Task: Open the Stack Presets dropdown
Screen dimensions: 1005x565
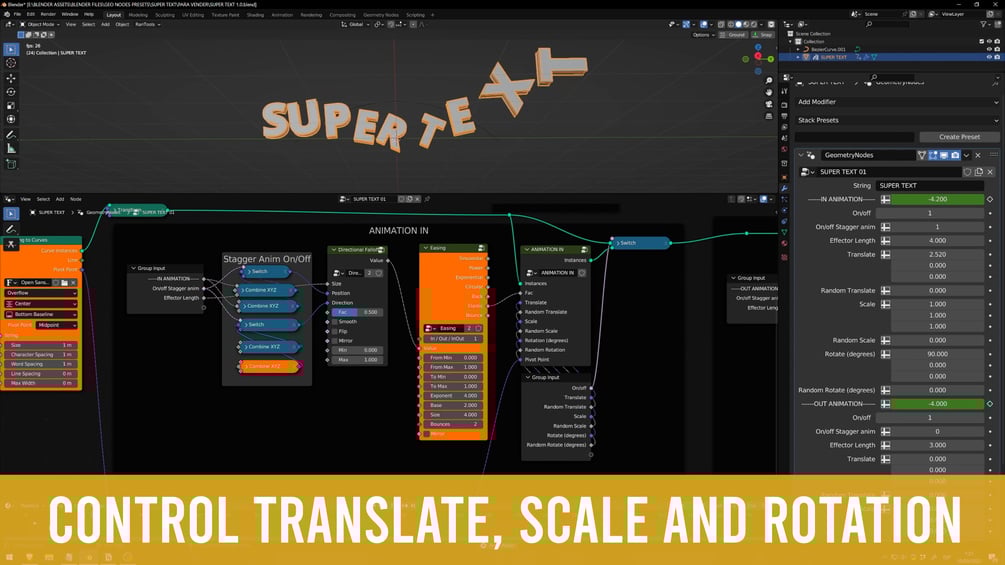Action: 897,120
